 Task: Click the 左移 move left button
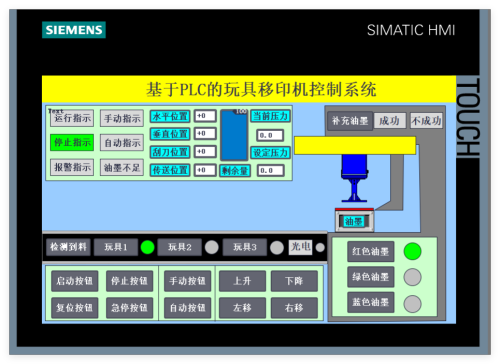pos(242,308)
